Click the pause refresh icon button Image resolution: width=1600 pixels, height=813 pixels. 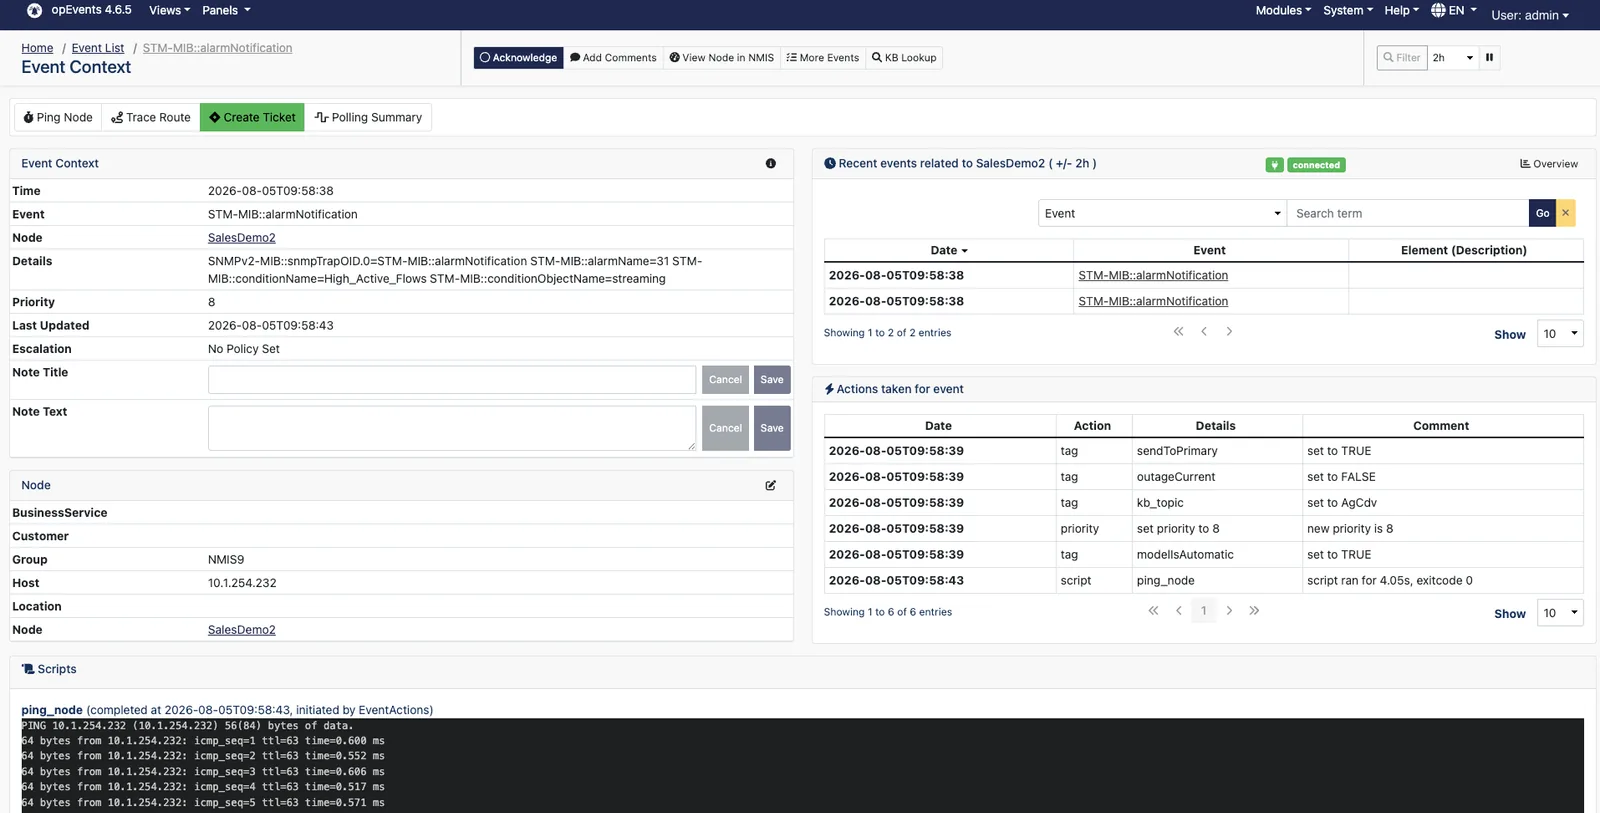coord(1489,57)
